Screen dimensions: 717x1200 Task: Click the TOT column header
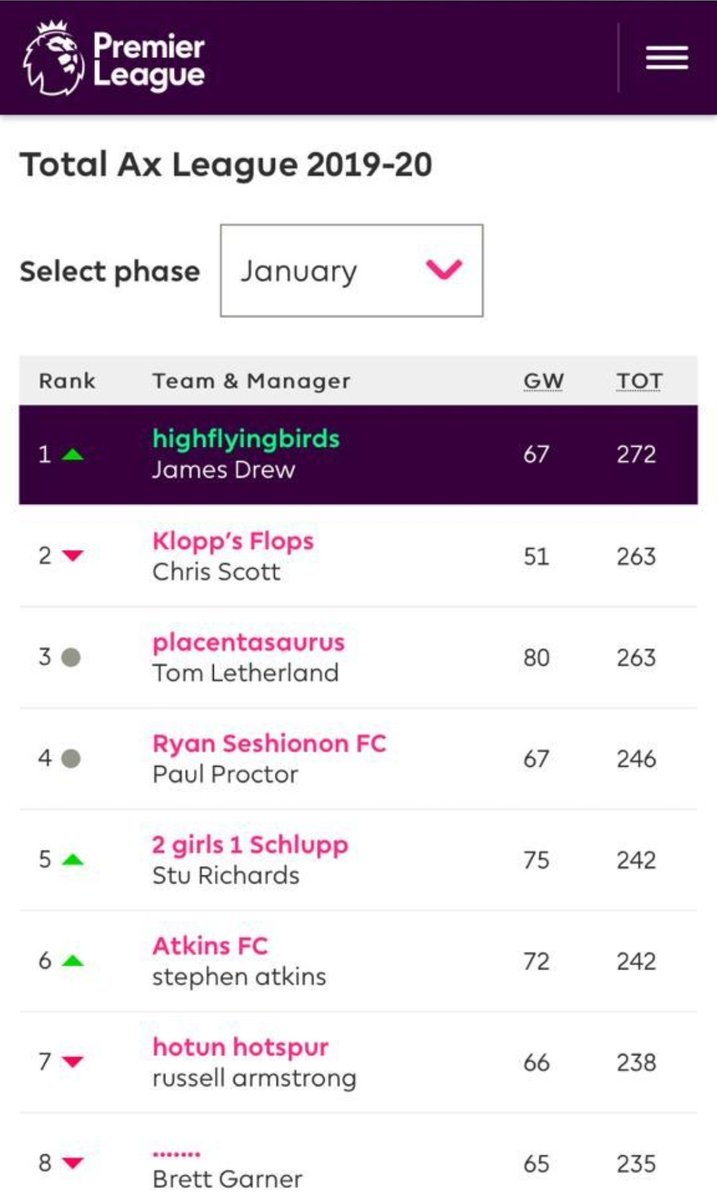pyautogui.click(x=639, y=381)
